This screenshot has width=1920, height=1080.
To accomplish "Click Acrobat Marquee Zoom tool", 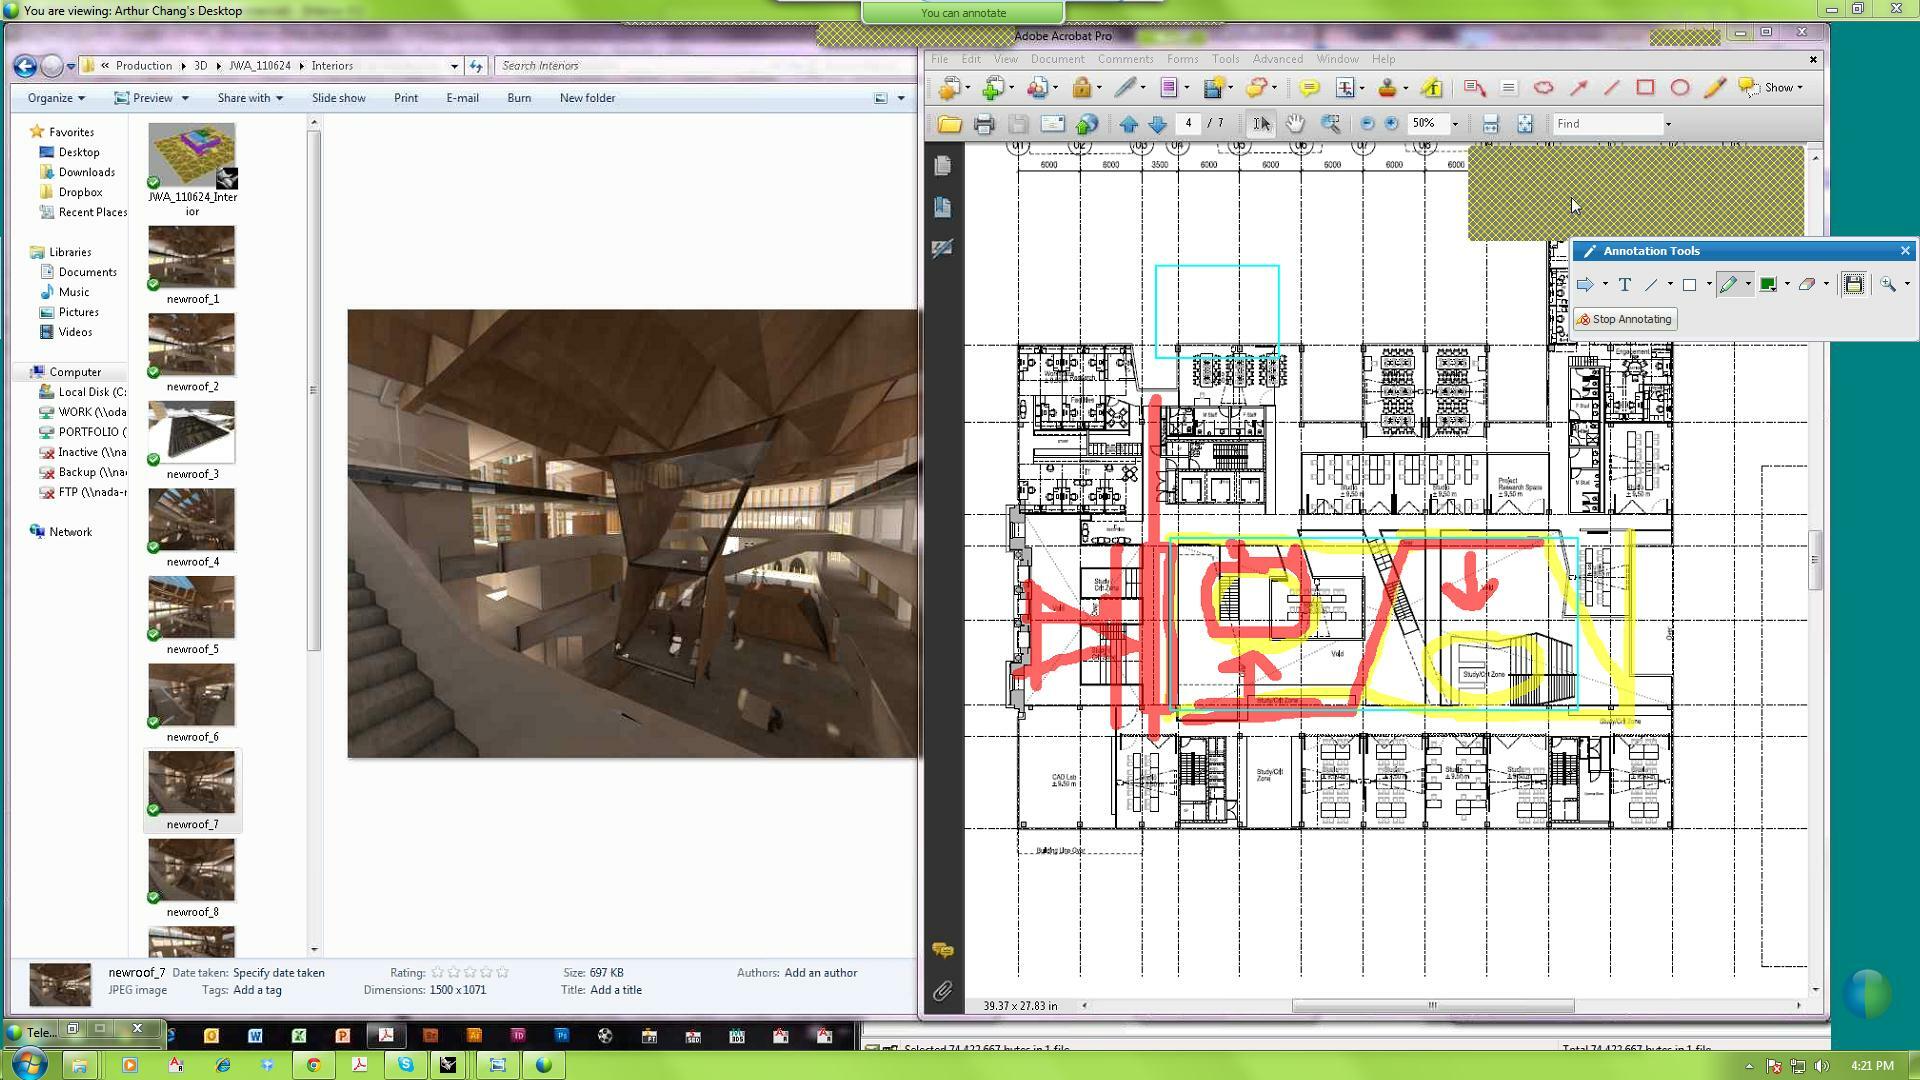I will (1330, 124).
